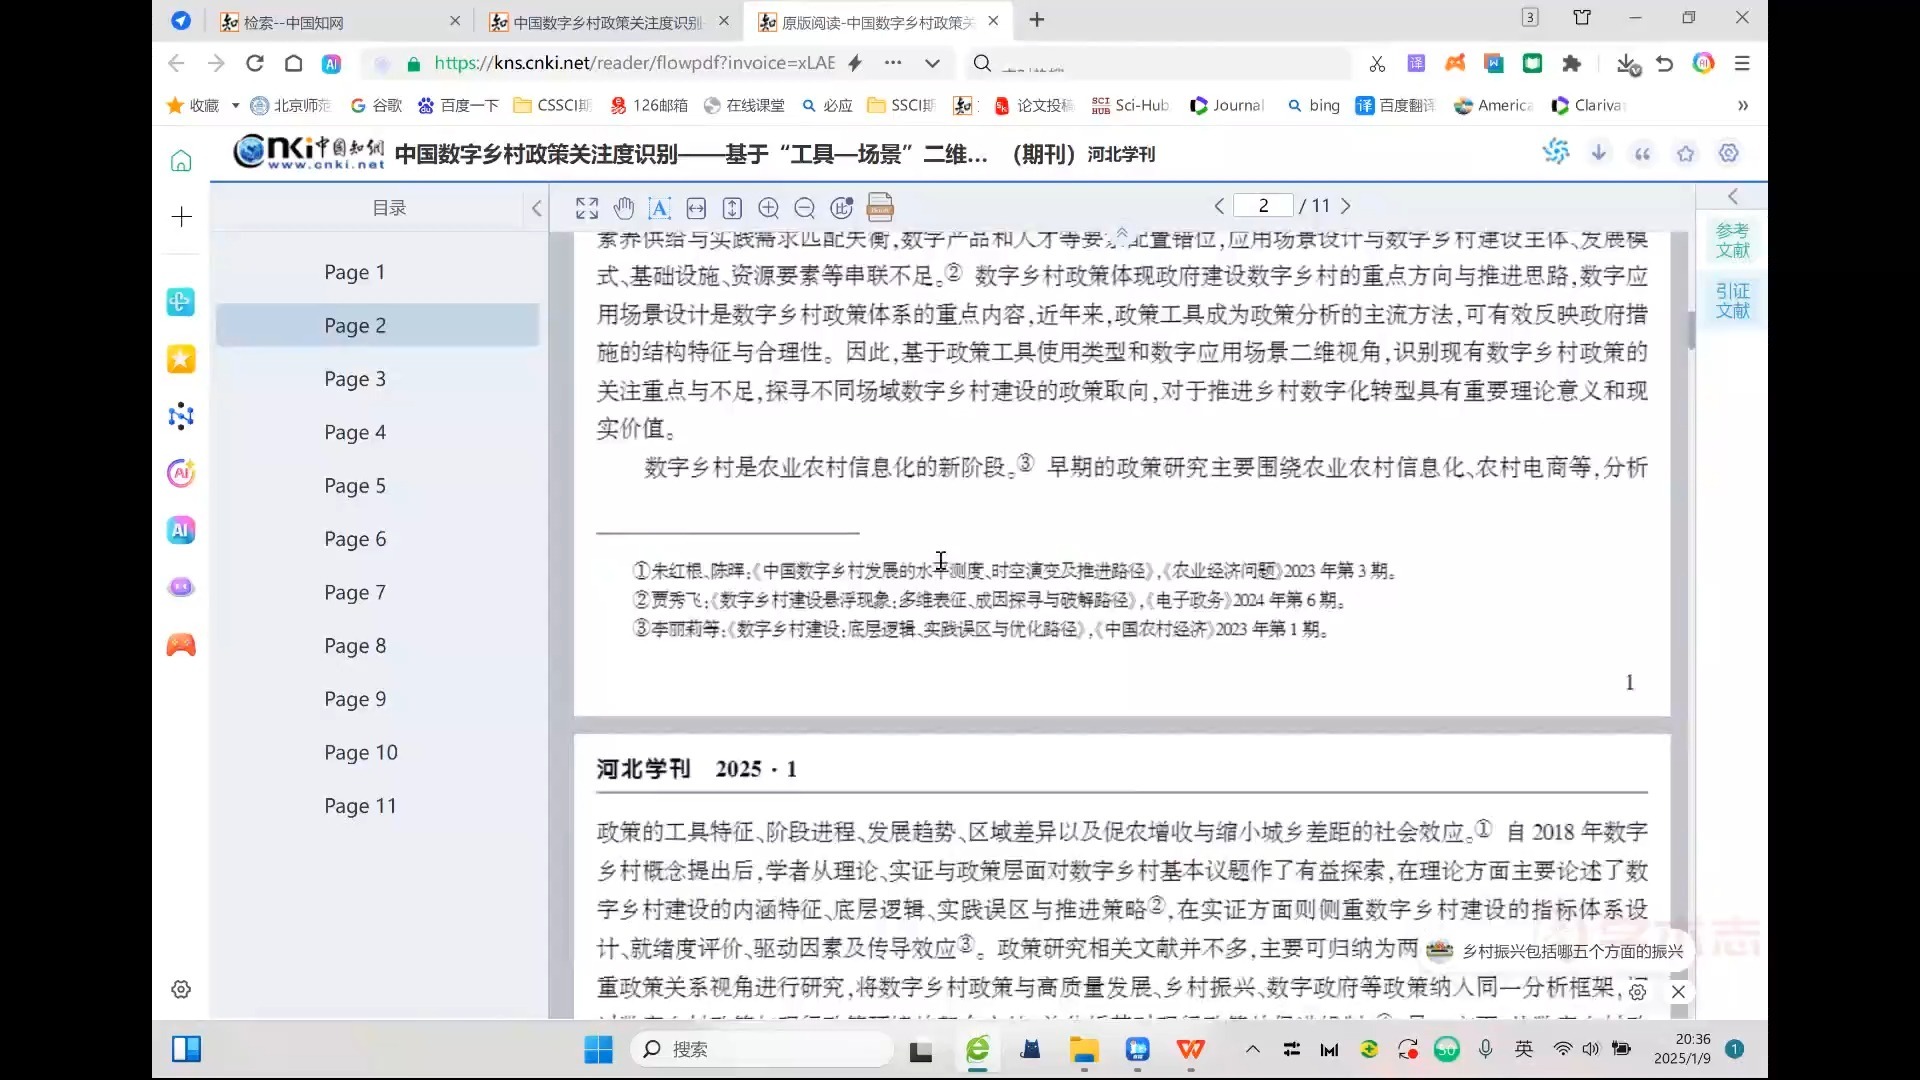Zoom in on the PDF document
This screenshot has height=1080, width=1920.
coord(769,208)
